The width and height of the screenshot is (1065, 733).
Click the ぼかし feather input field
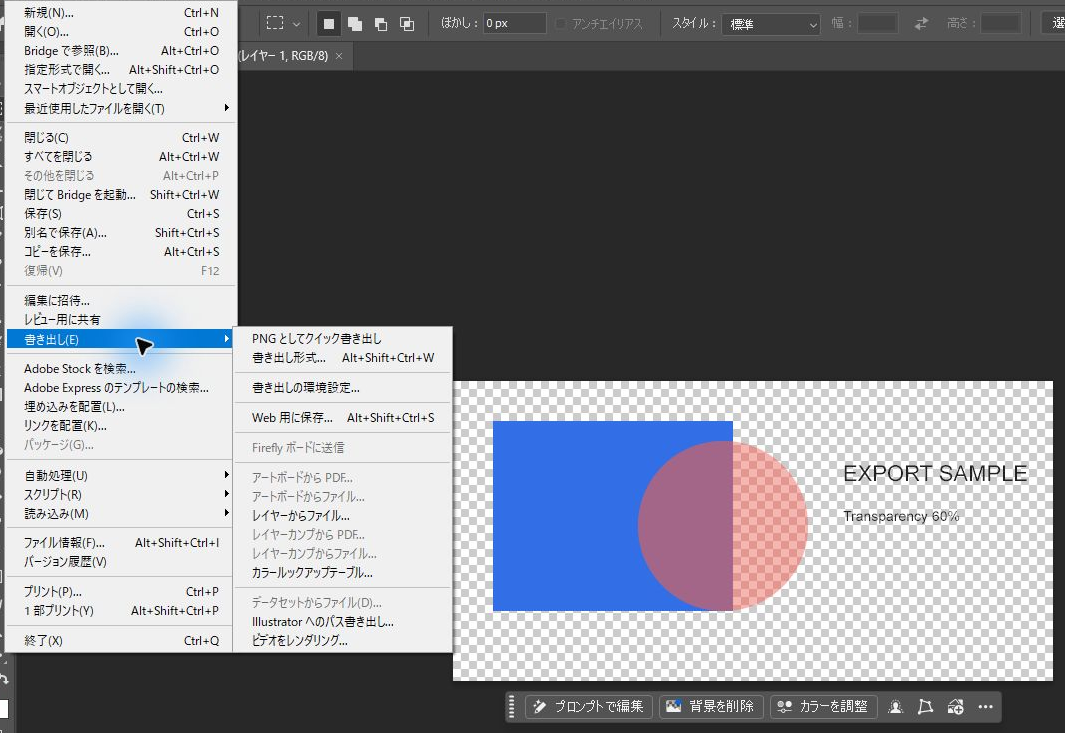(514, 24)
